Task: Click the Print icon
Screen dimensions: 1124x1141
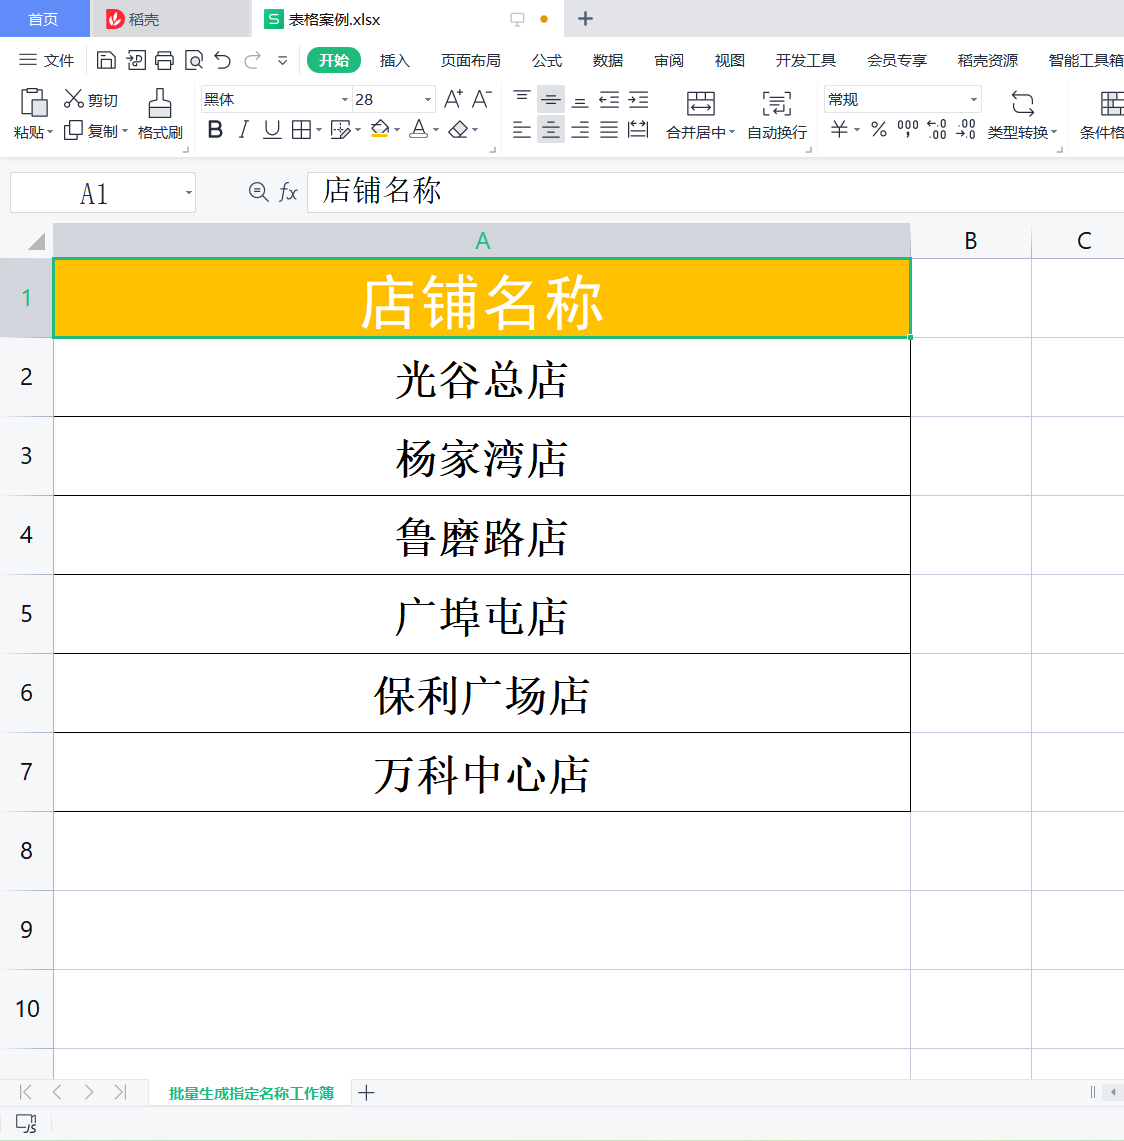Action: 164,60
